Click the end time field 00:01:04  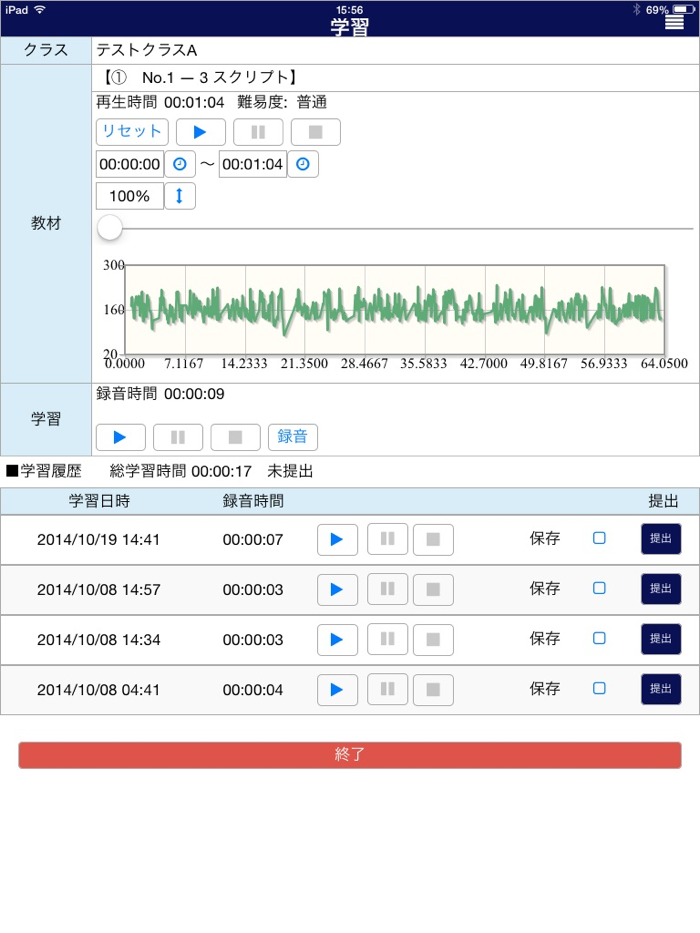click(x=253, y=164)
